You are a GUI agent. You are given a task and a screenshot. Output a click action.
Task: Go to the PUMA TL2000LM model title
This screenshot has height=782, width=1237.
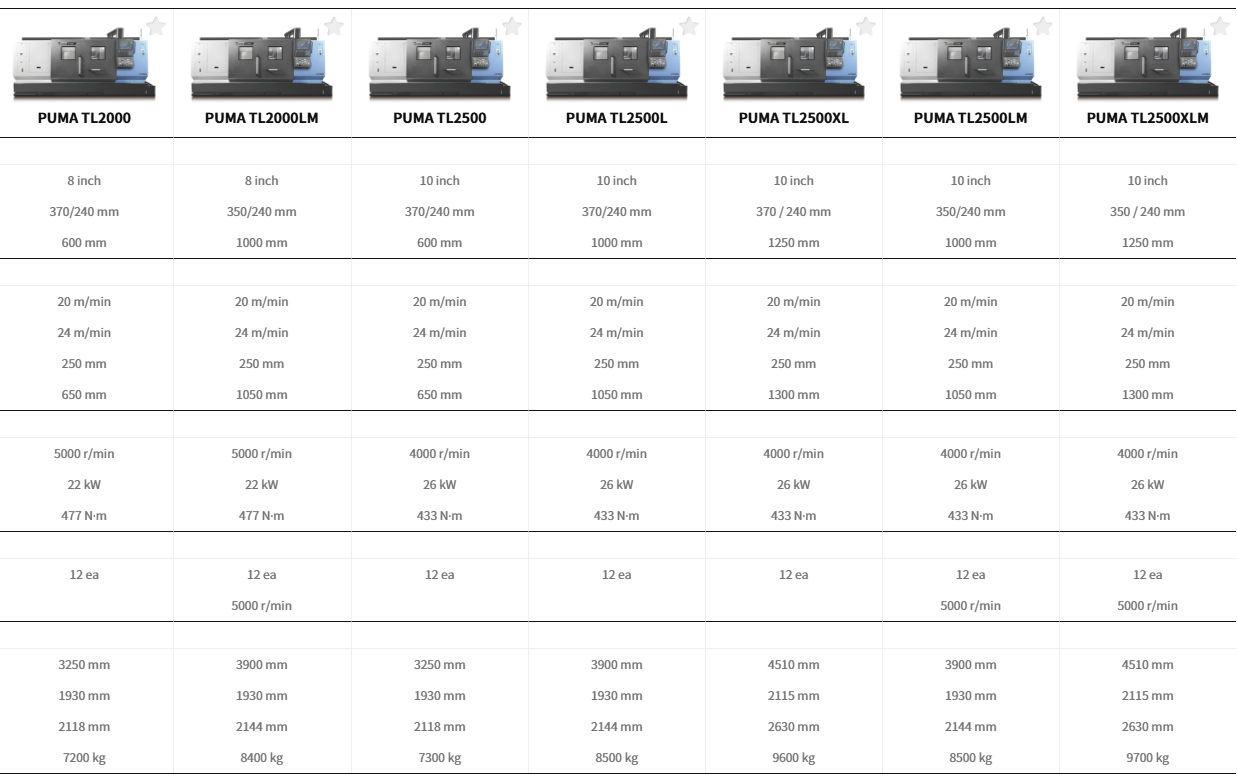coord(262,118)
